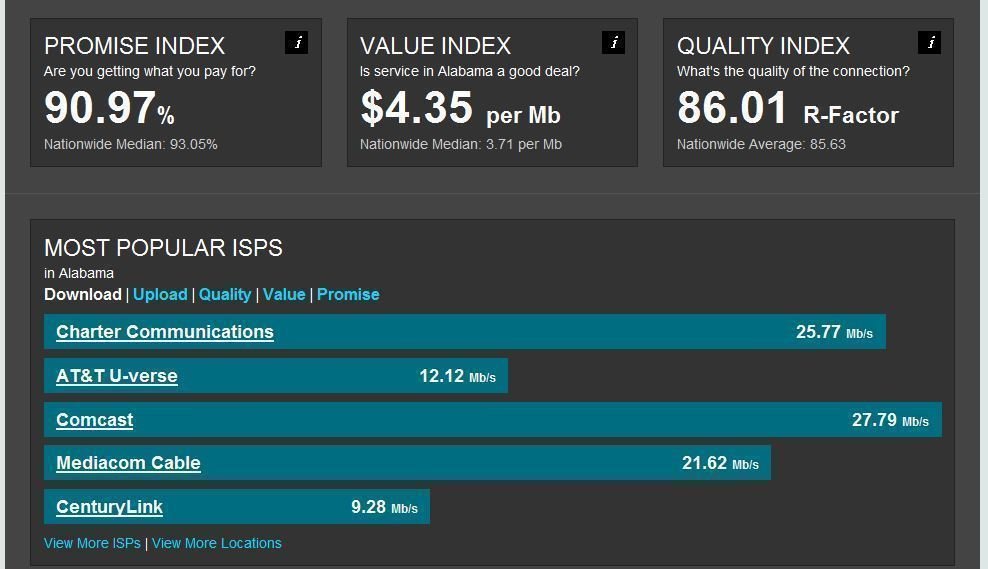988x569 pixels.
Task: Open the Charter Communications link
Action: tap(165, 332)
